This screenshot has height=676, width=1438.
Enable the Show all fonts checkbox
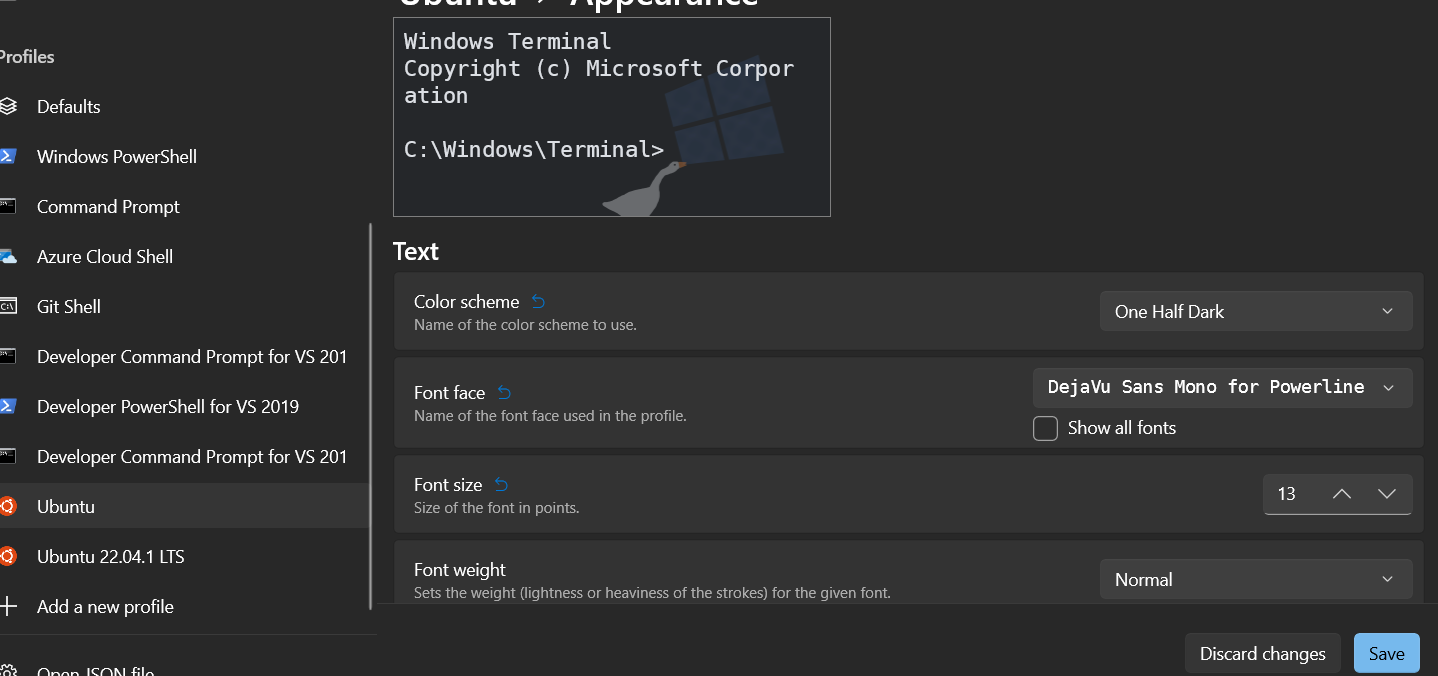(1045, 428)
